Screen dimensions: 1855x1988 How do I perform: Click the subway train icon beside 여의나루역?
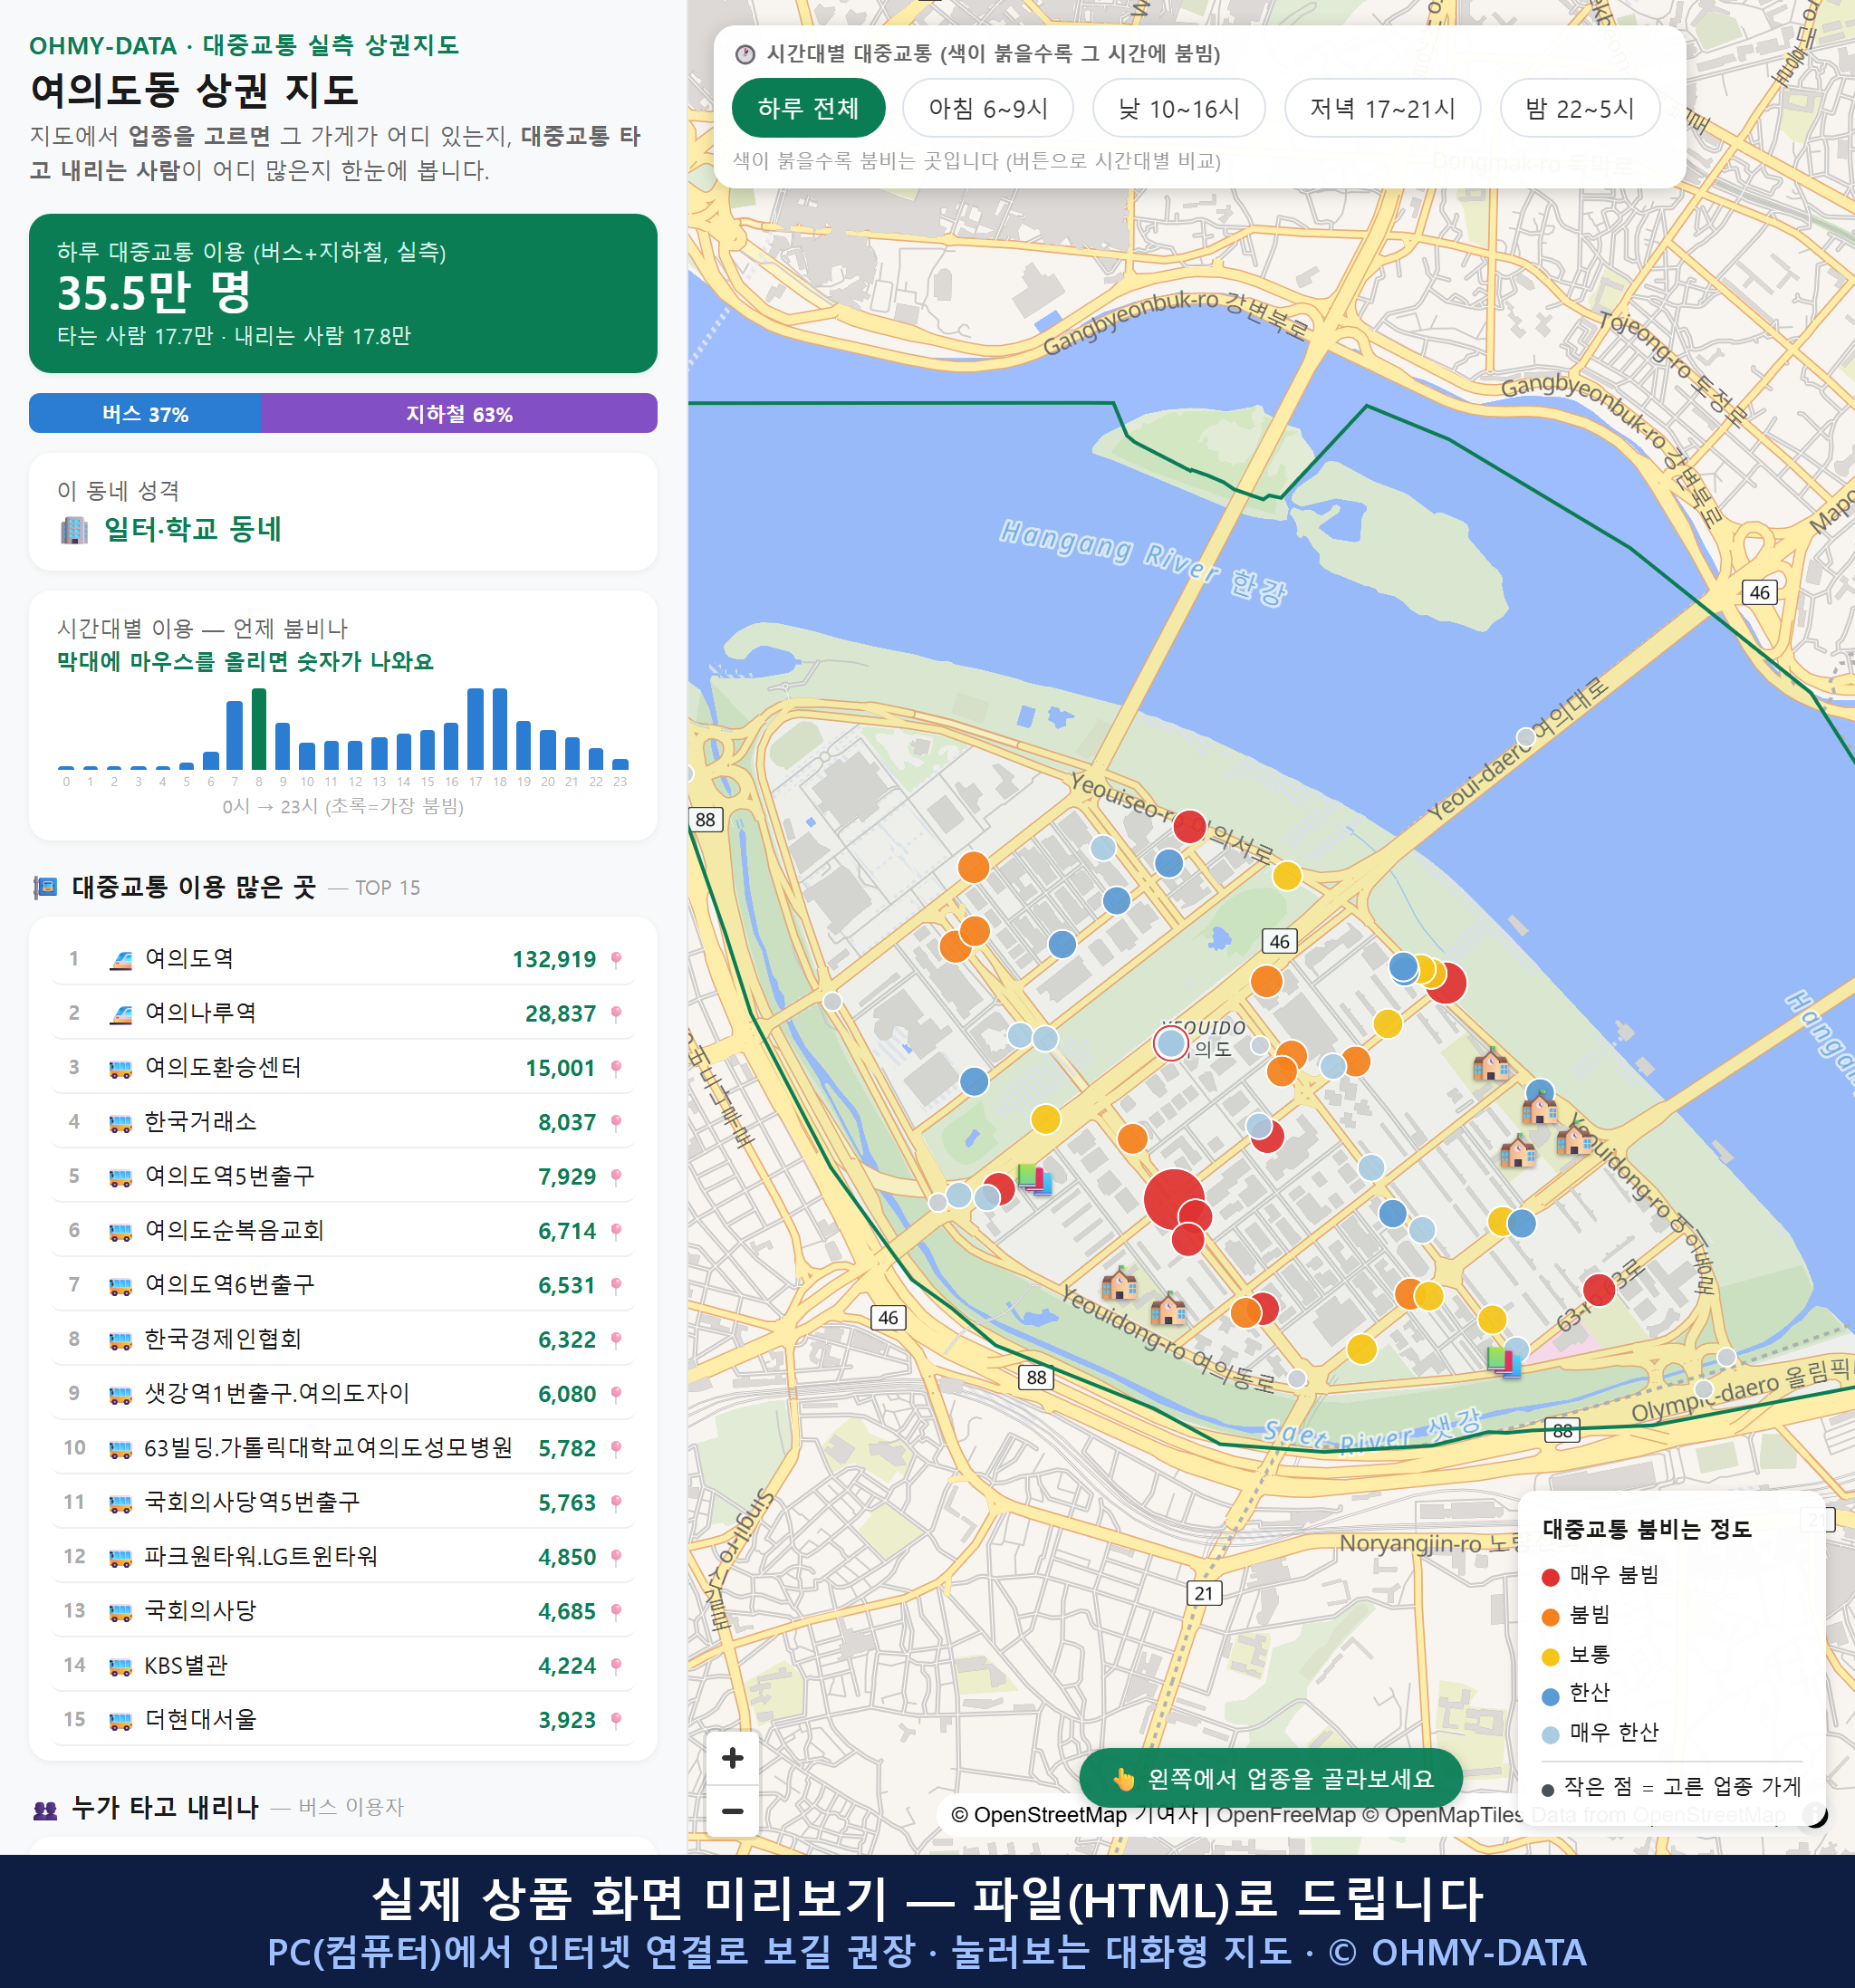click(120, 1014)
